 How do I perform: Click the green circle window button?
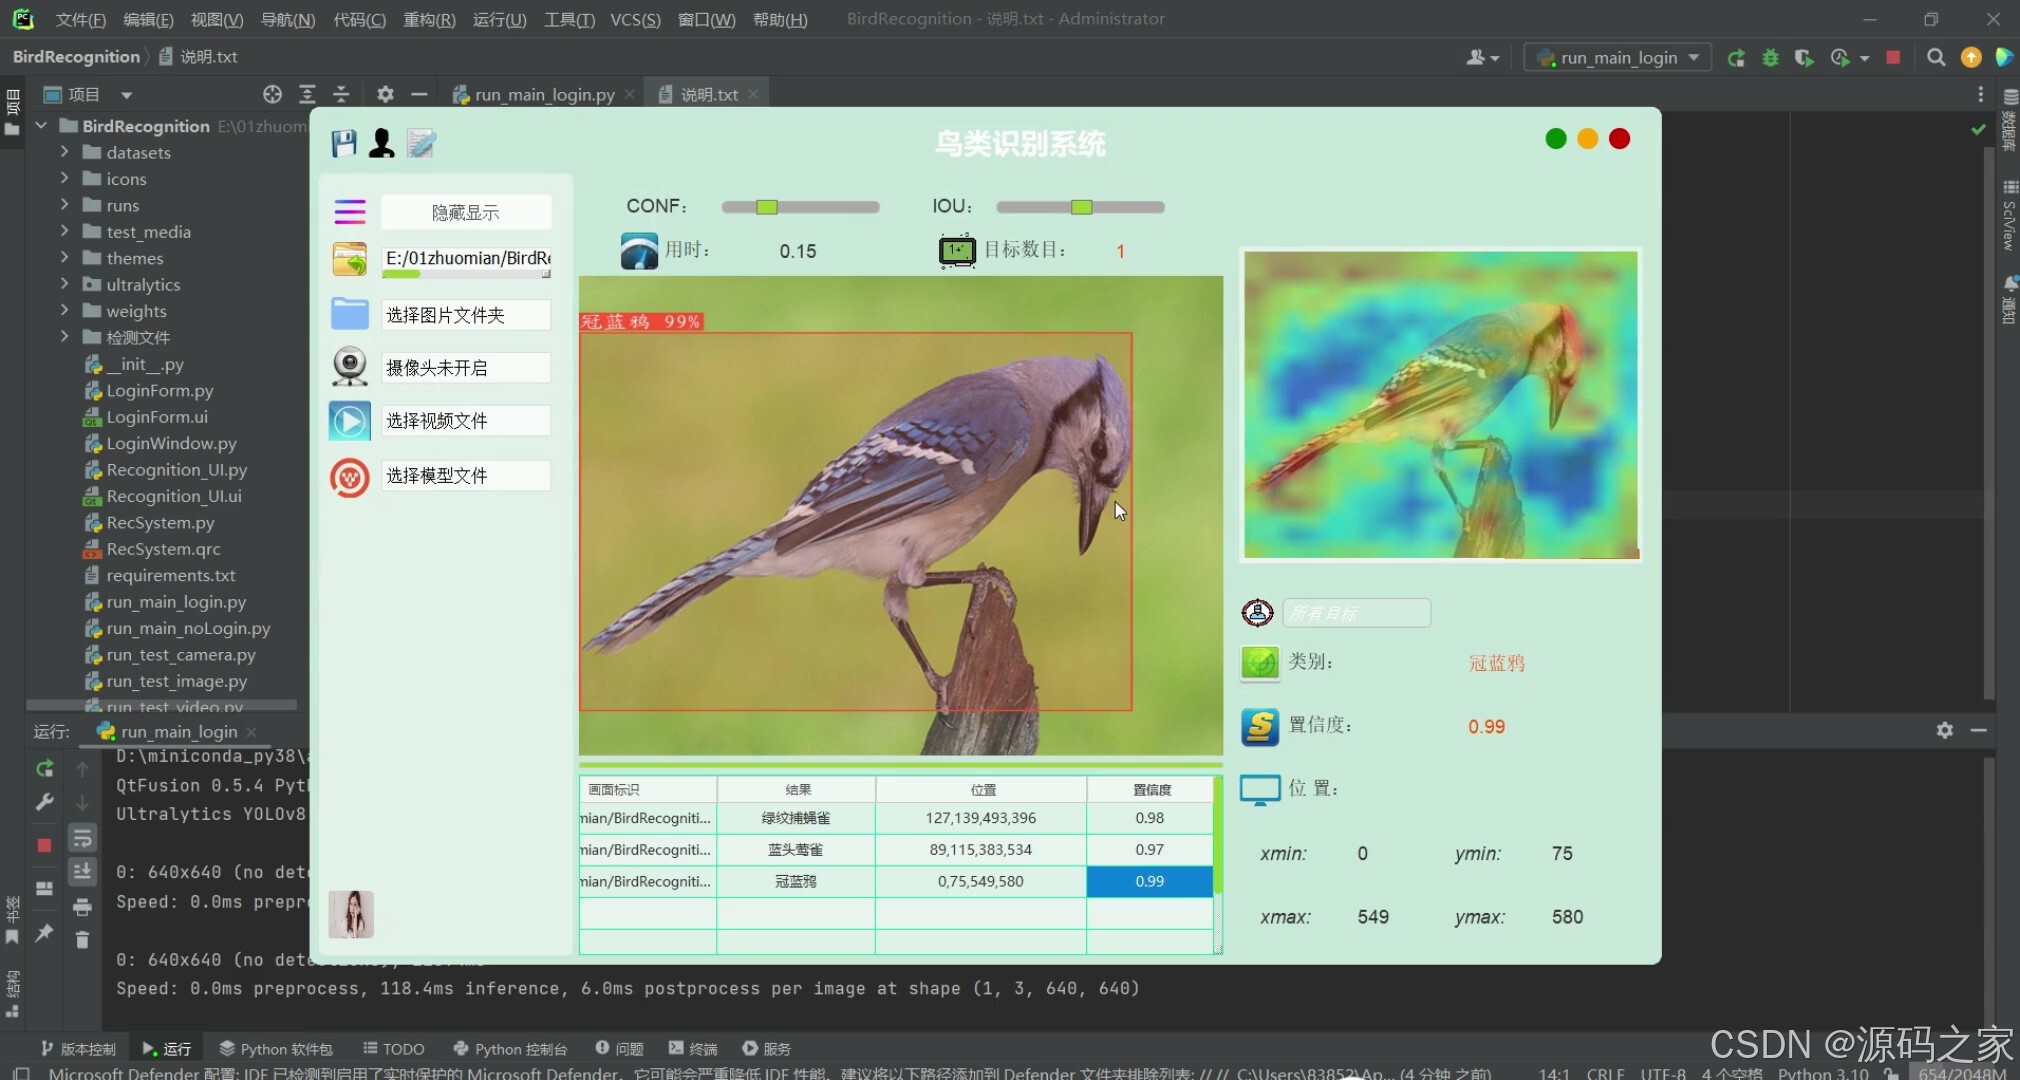tap(1555, 139)
